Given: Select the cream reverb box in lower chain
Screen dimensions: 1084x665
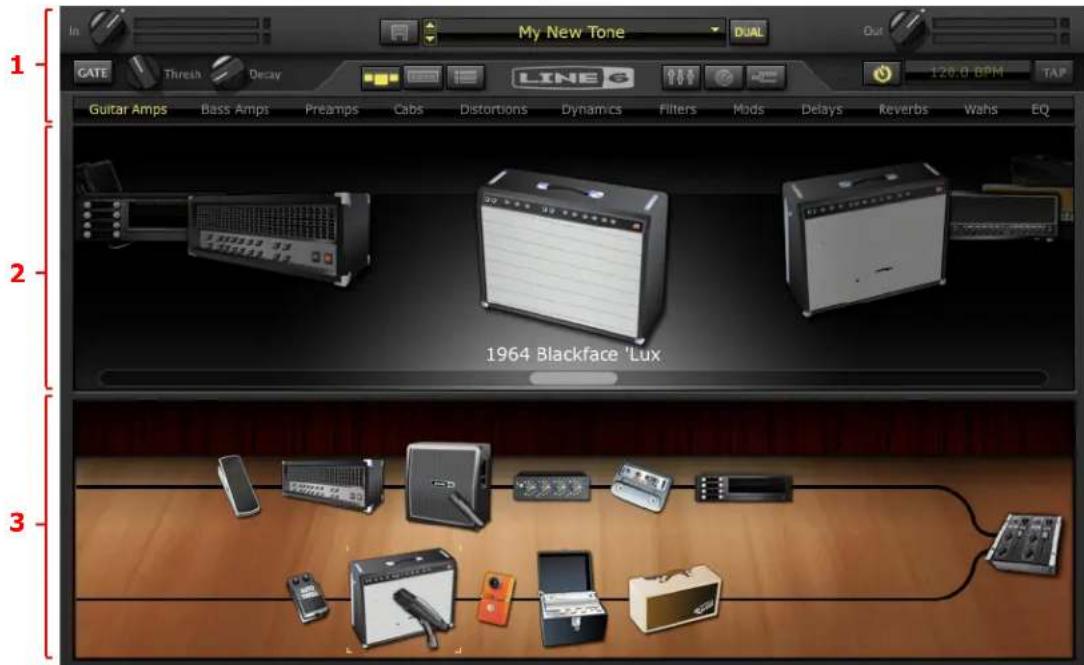Looking at the screenshot, I should click(675, 599).
